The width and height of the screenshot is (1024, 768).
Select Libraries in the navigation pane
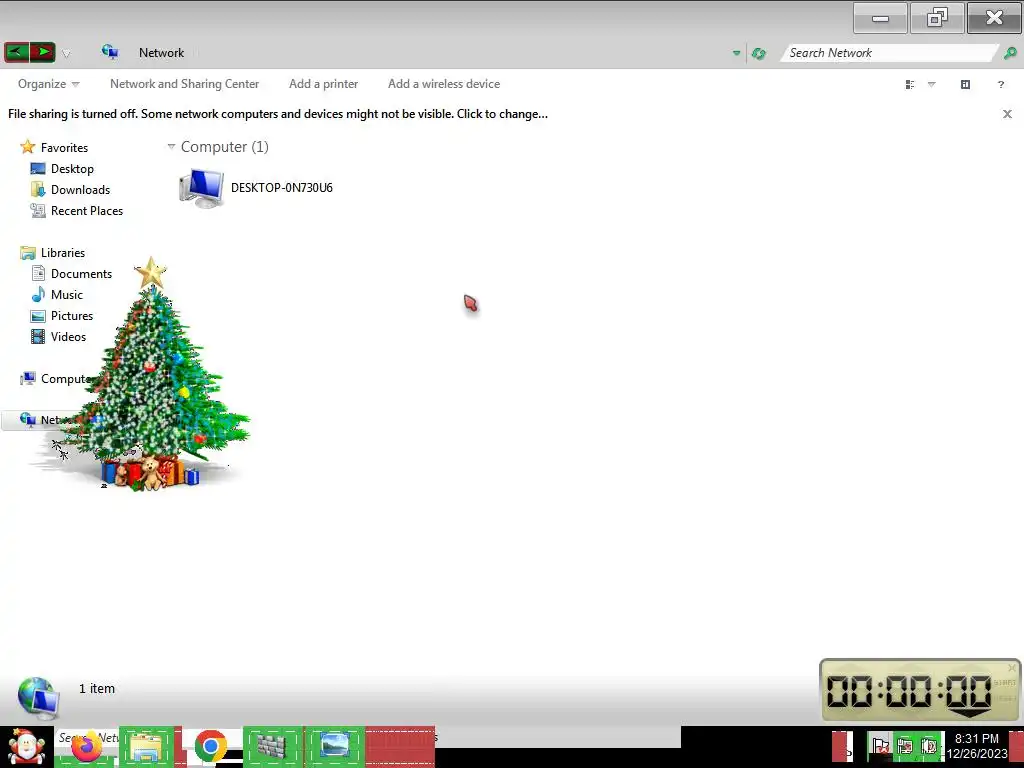coord(63,253)
